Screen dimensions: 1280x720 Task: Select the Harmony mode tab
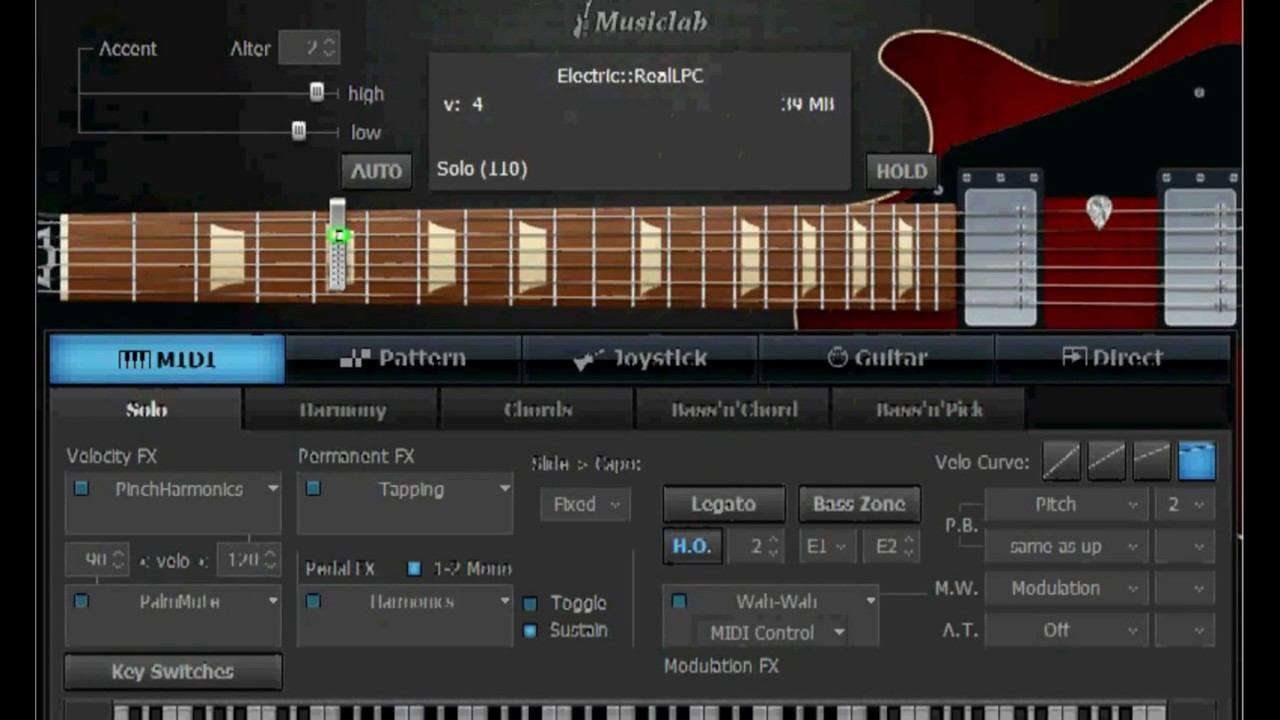[x=341, y=410]
